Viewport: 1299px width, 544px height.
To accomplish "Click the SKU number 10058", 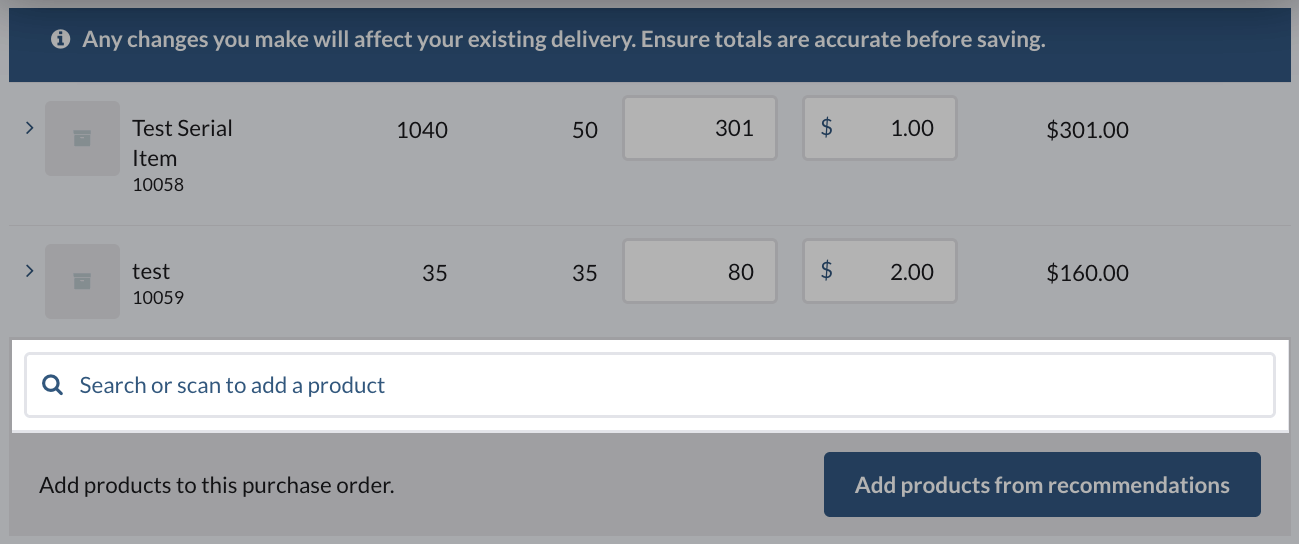I will (158, 185).
